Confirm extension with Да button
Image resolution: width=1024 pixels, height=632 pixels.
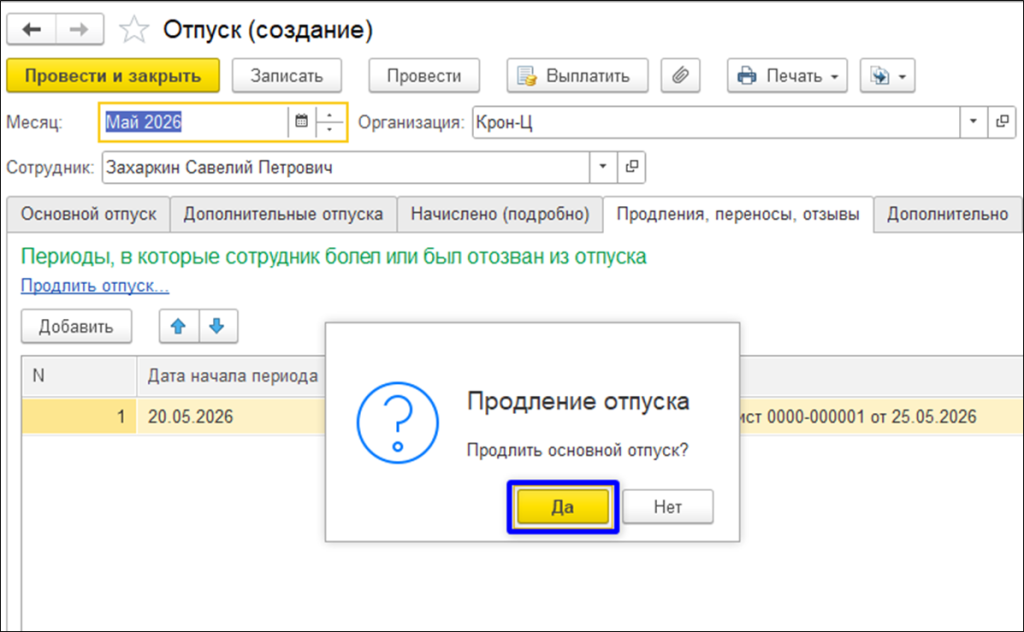[562, 507]
